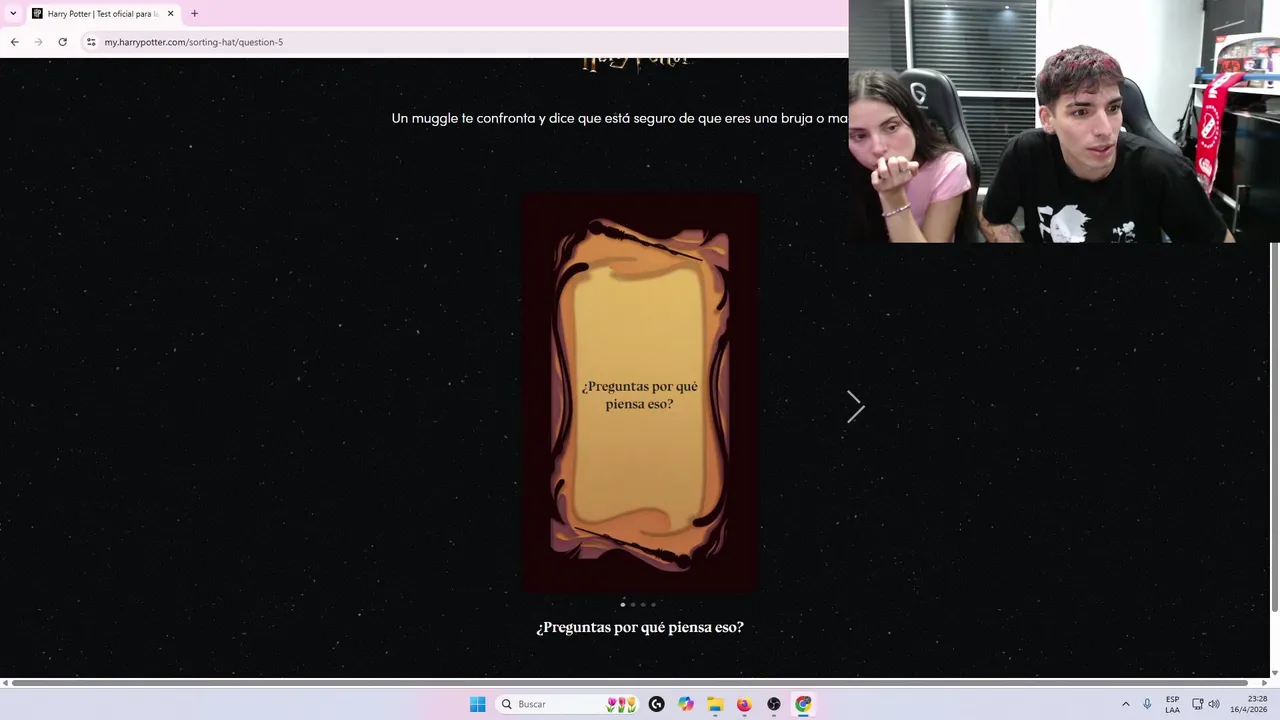Click the horizontal page scrollbar

630,683
